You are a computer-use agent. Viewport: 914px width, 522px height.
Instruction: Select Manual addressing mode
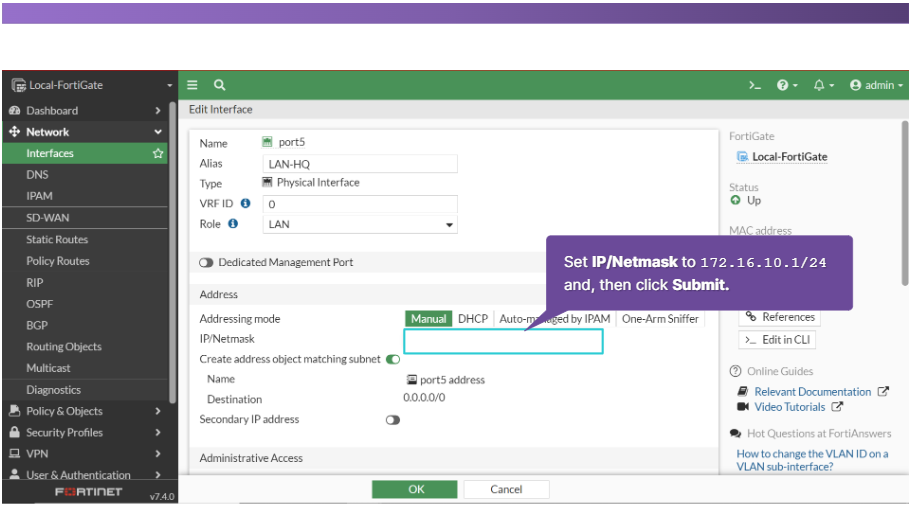click(428, 319)
